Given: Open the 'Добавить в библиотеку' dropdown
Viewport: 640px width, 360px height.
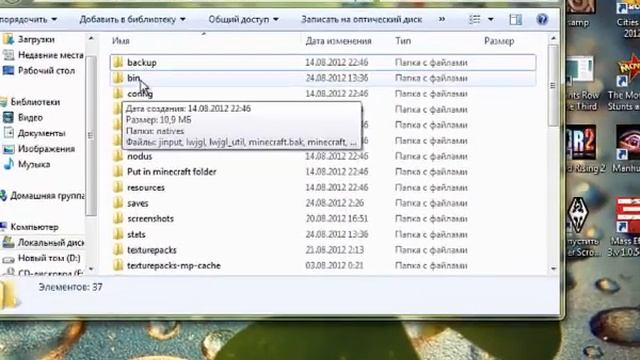Looking at the screenshot, I should pos(132,19).
